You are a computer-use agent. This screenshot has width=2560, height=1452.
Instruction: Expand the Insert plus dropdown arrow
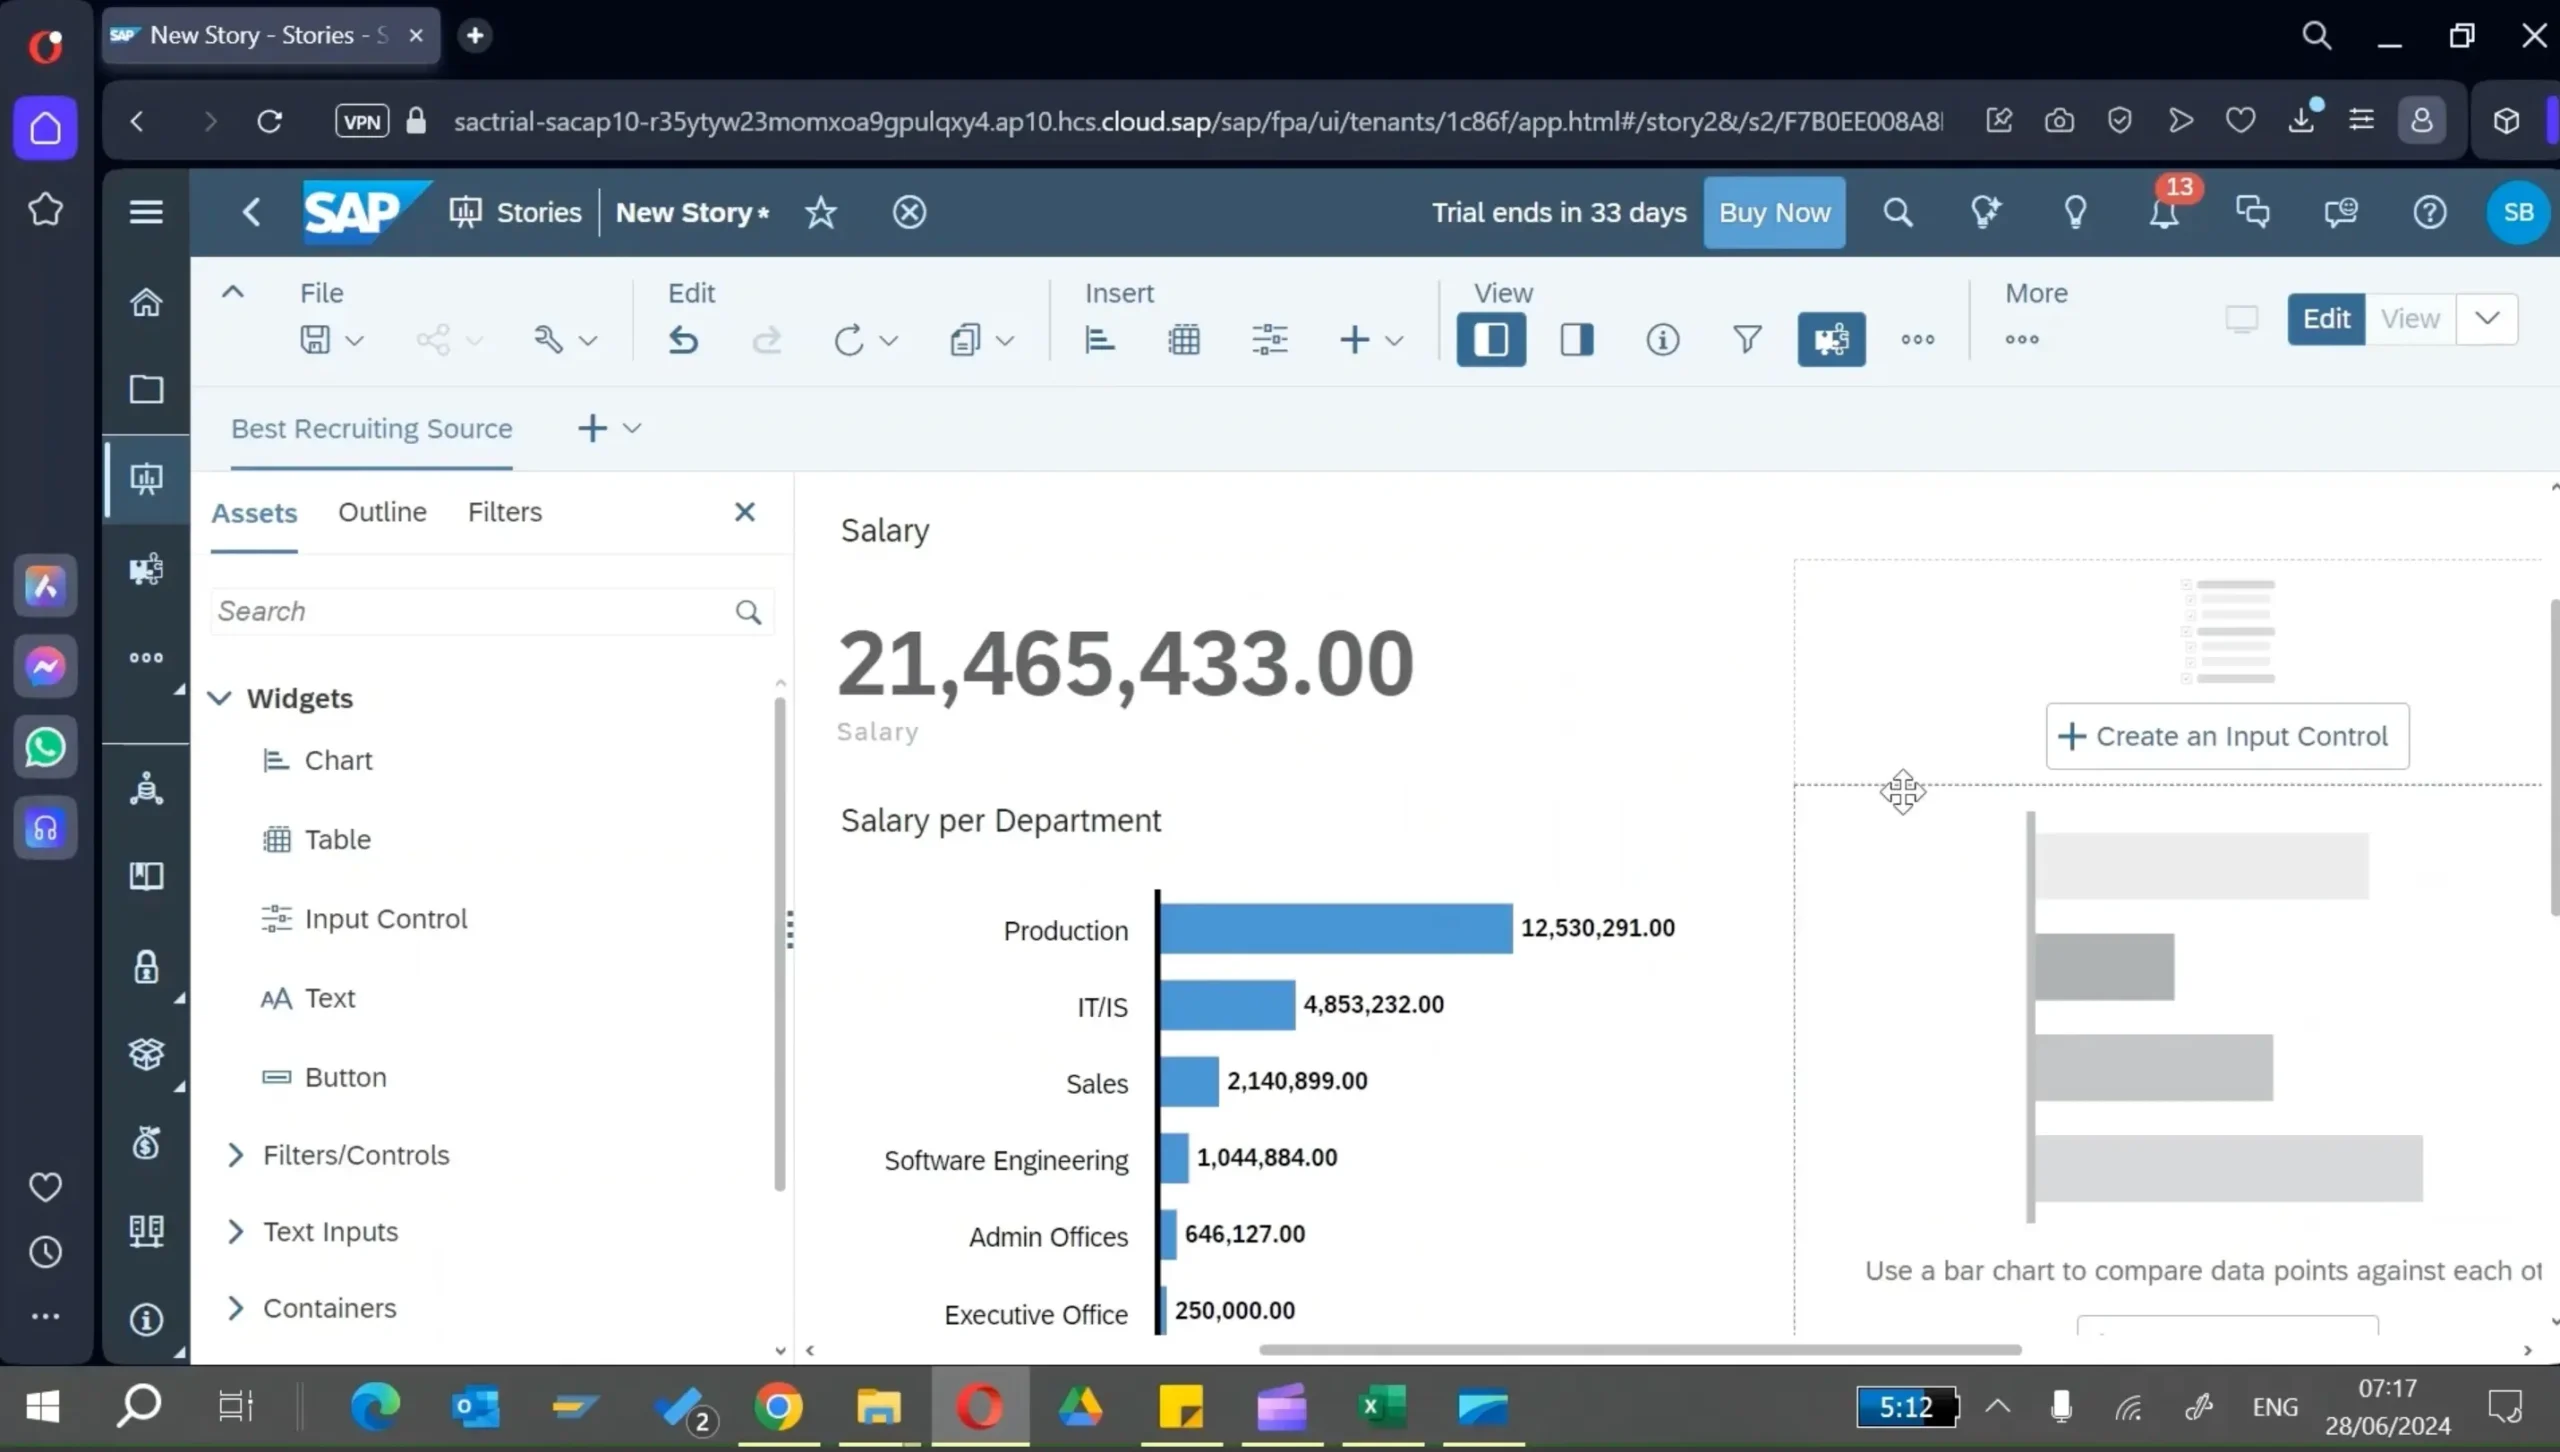pos(1394,341)
